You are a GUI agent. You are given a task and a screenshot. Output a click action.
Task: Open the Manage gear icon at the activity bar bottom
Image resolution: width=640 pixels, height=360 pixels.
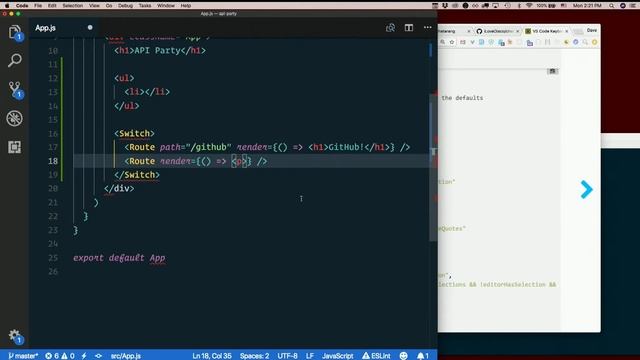tap(15, 336)
